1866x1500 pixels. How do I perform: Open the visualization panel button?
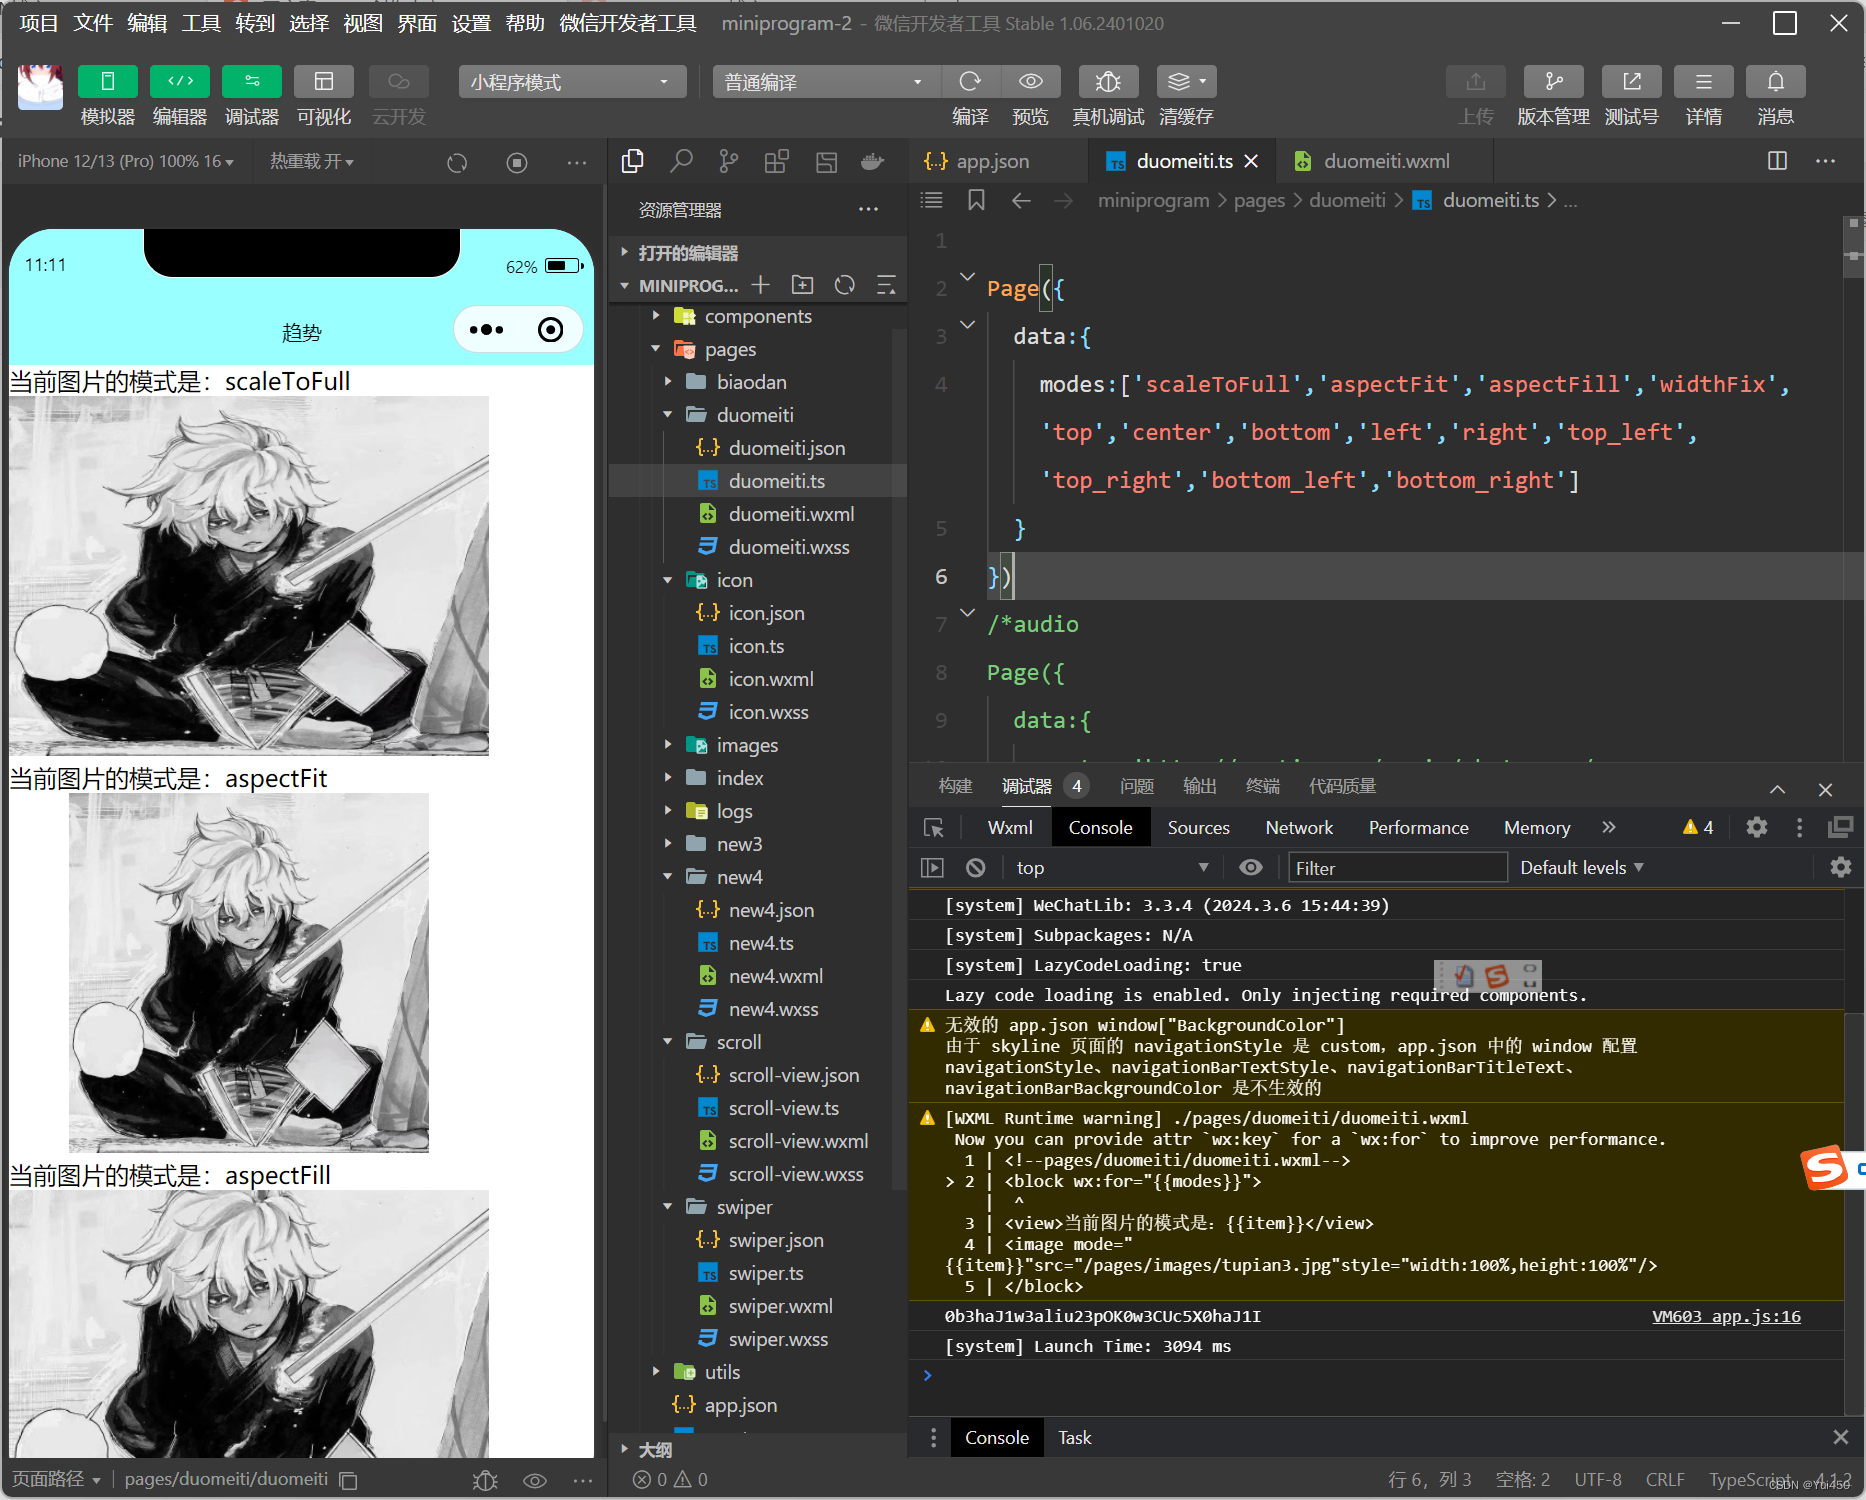pyautogui.click(x=324, y=81)
